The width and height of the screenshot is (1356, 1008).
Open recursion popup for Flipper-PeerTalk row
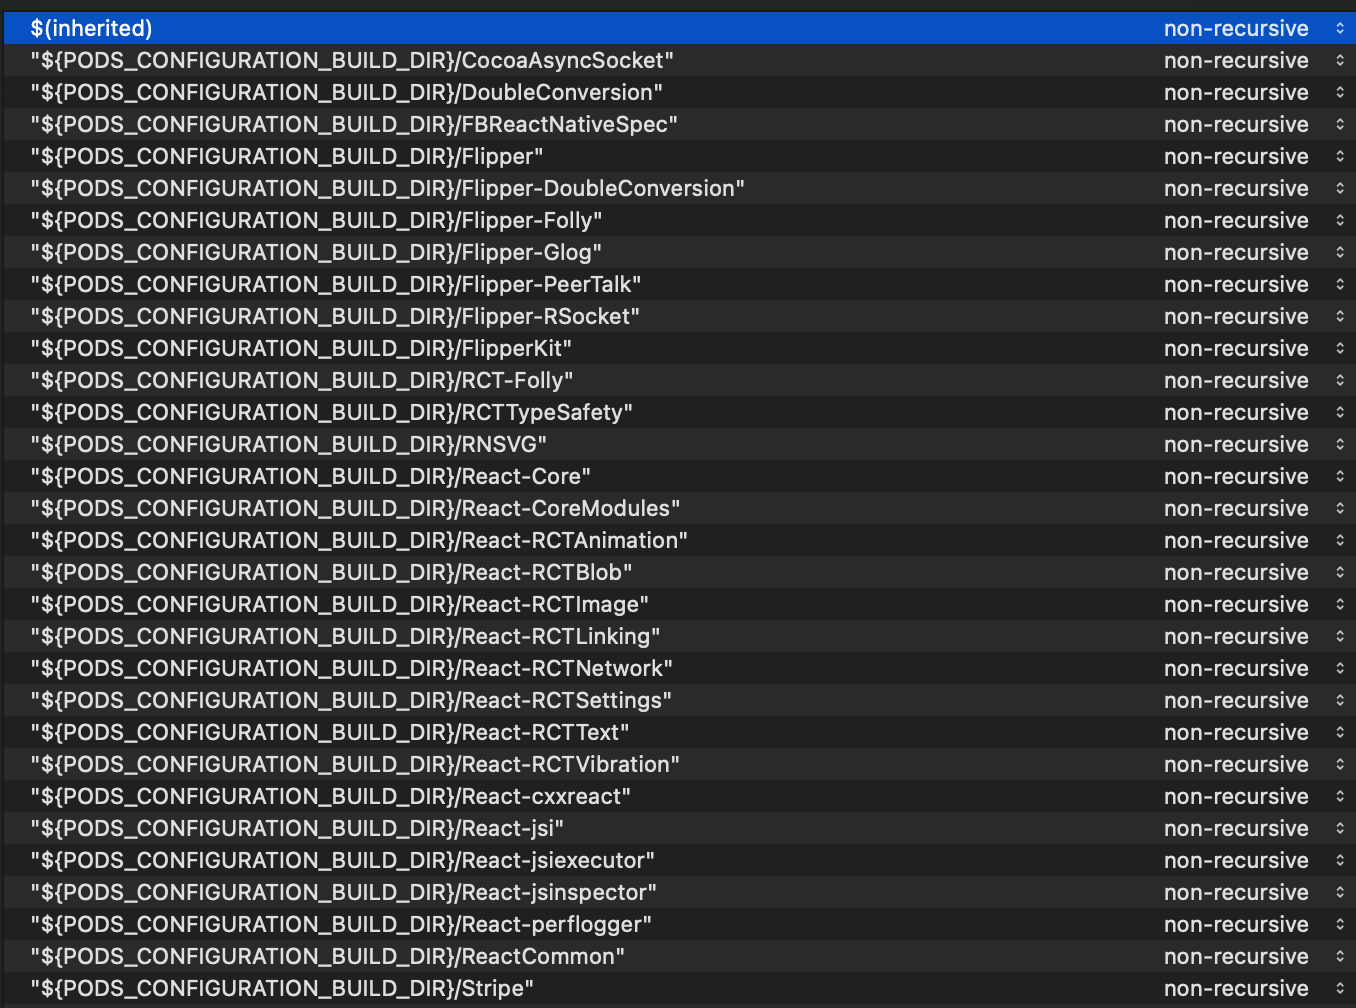[x=1256, y=284]
